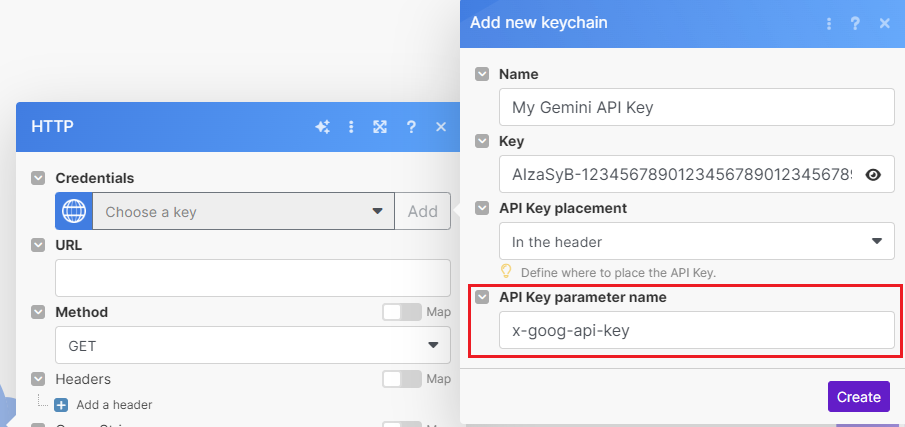Open the Method GET dropdown
Image resolution: width=905 pixels, height=427 pixels.
point(252,345)
